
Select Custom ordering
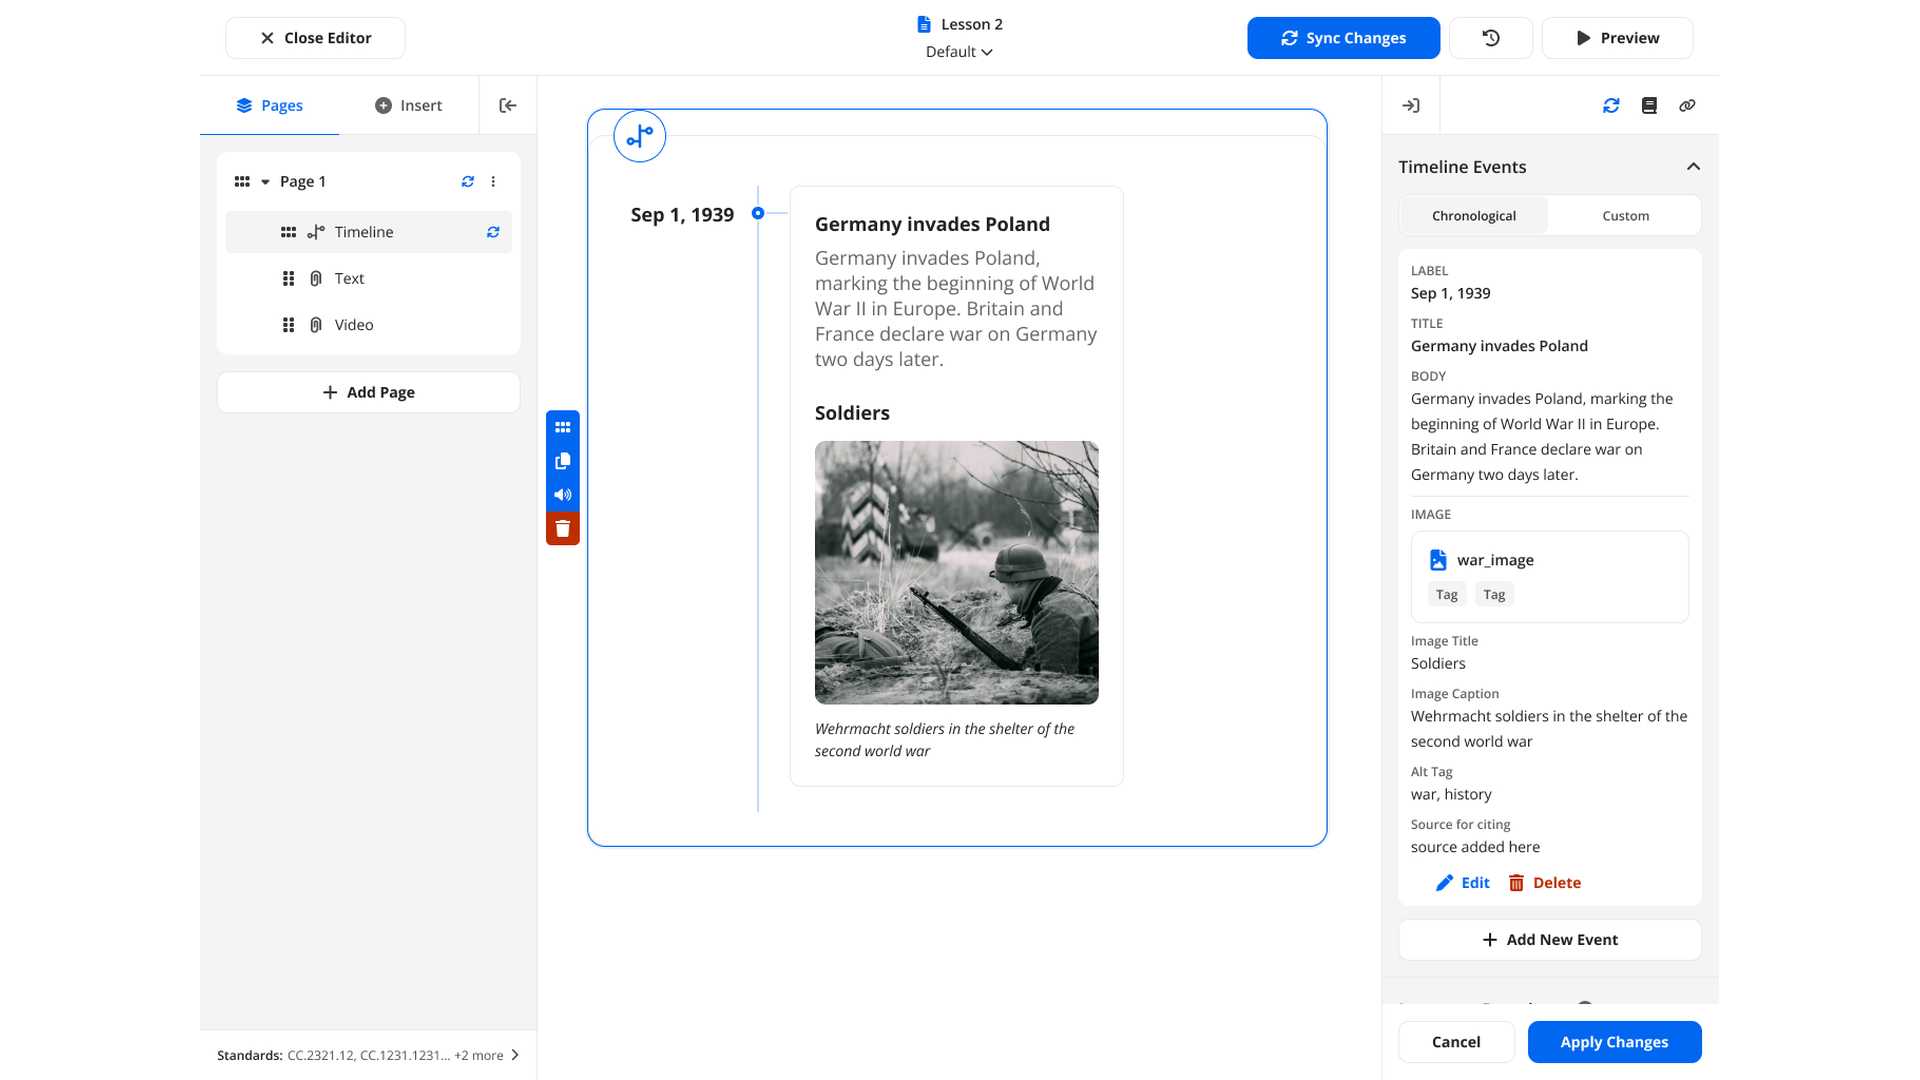tap(1625, 215)
